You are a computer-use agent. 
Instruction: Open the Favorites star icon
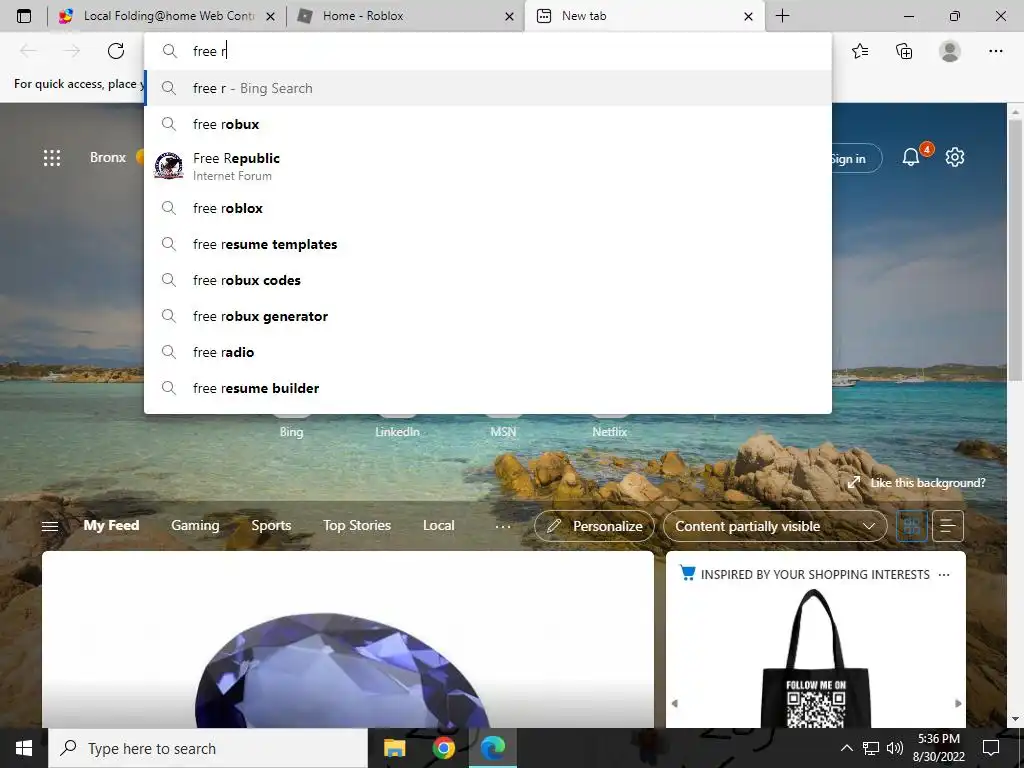click(860, 51)
